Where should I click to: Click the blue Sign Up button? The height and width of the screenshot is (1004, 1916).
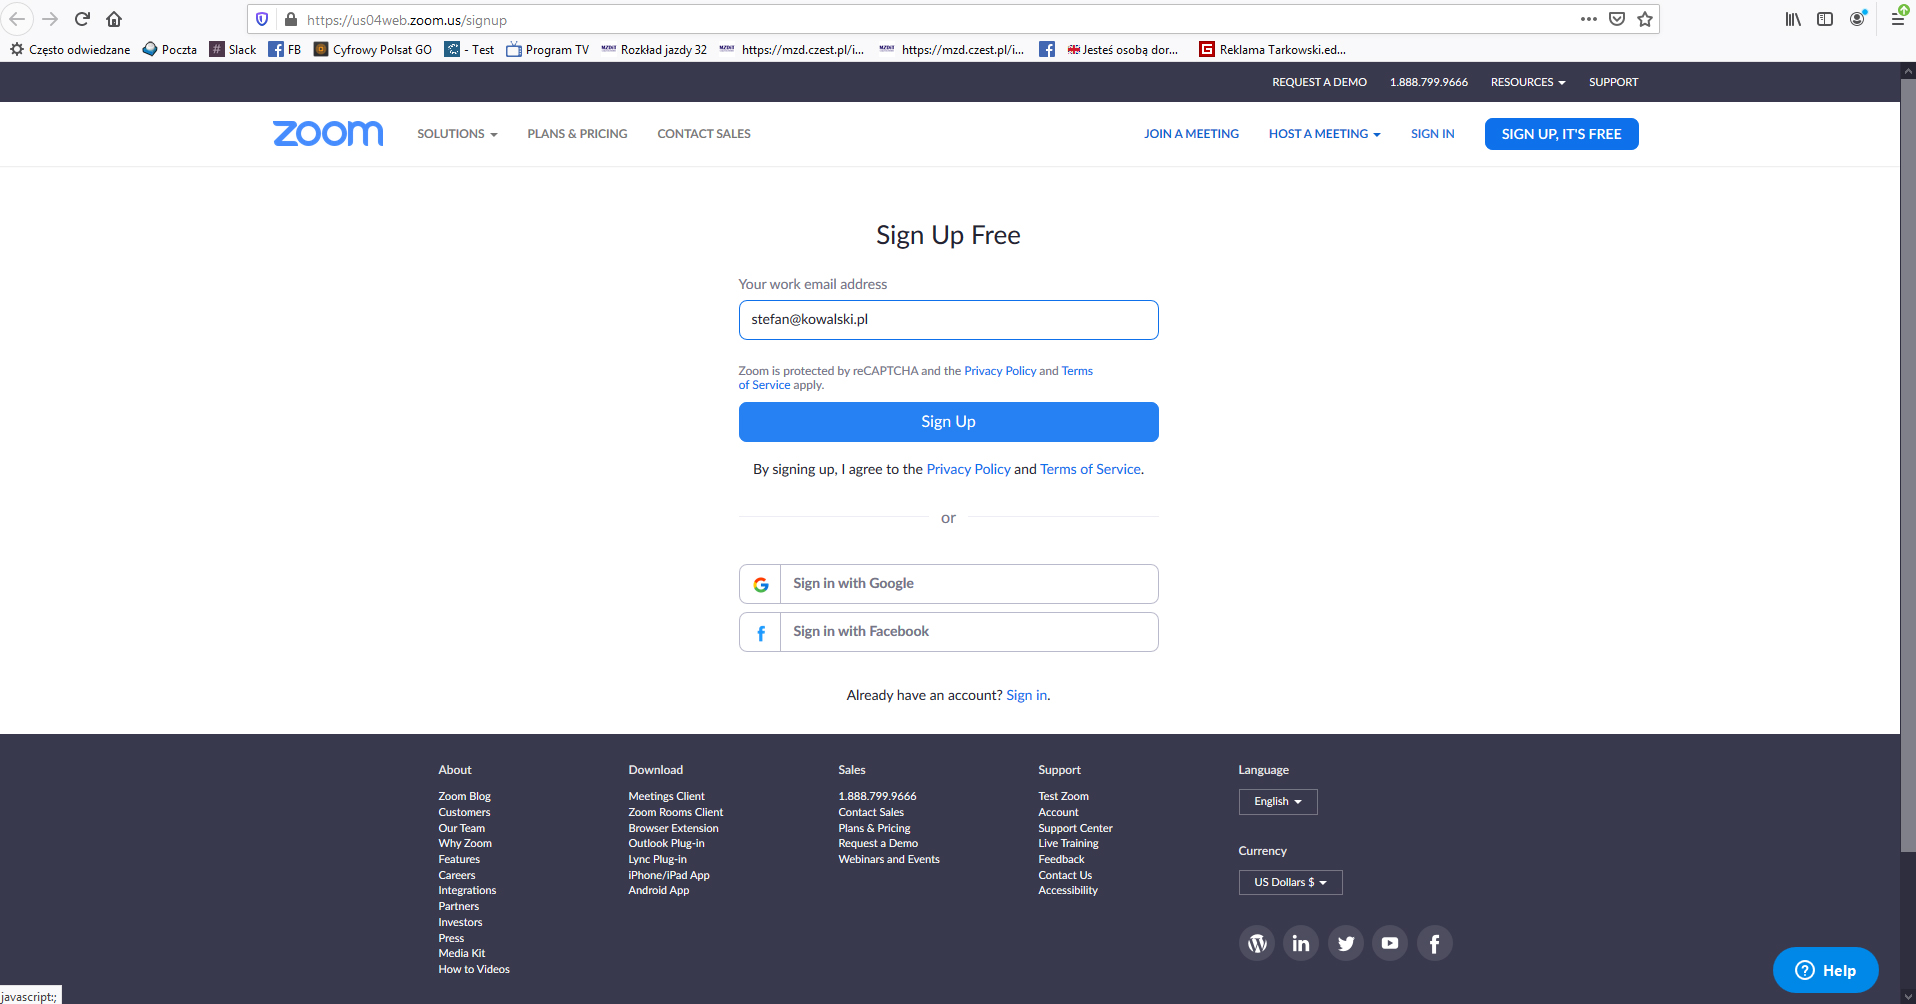coord(948,422)
